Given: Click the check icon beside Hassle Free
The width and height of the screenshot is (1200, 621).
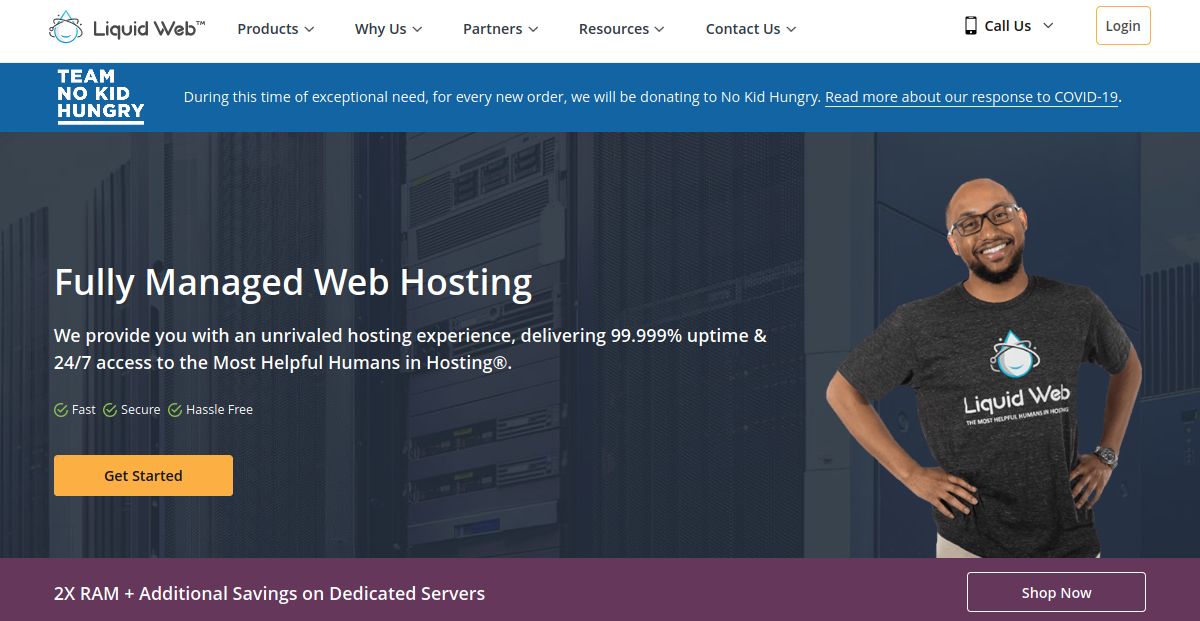Looking at the screenshot, I should tap(175, 410).
